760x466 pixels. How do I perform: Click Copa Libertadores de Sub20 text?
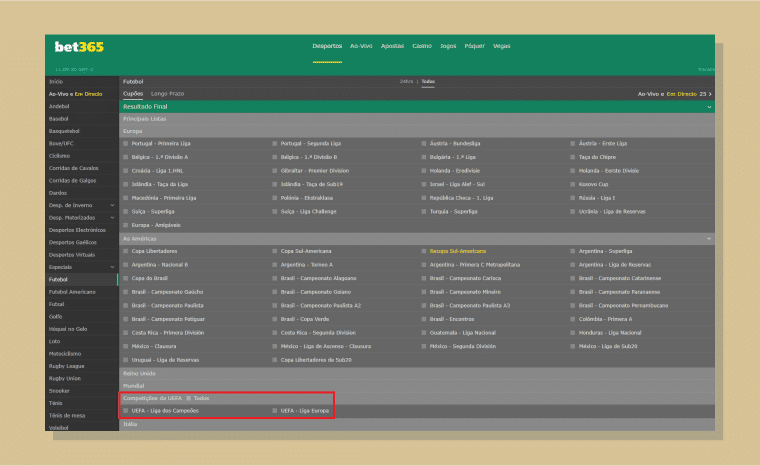pos(316,360)
